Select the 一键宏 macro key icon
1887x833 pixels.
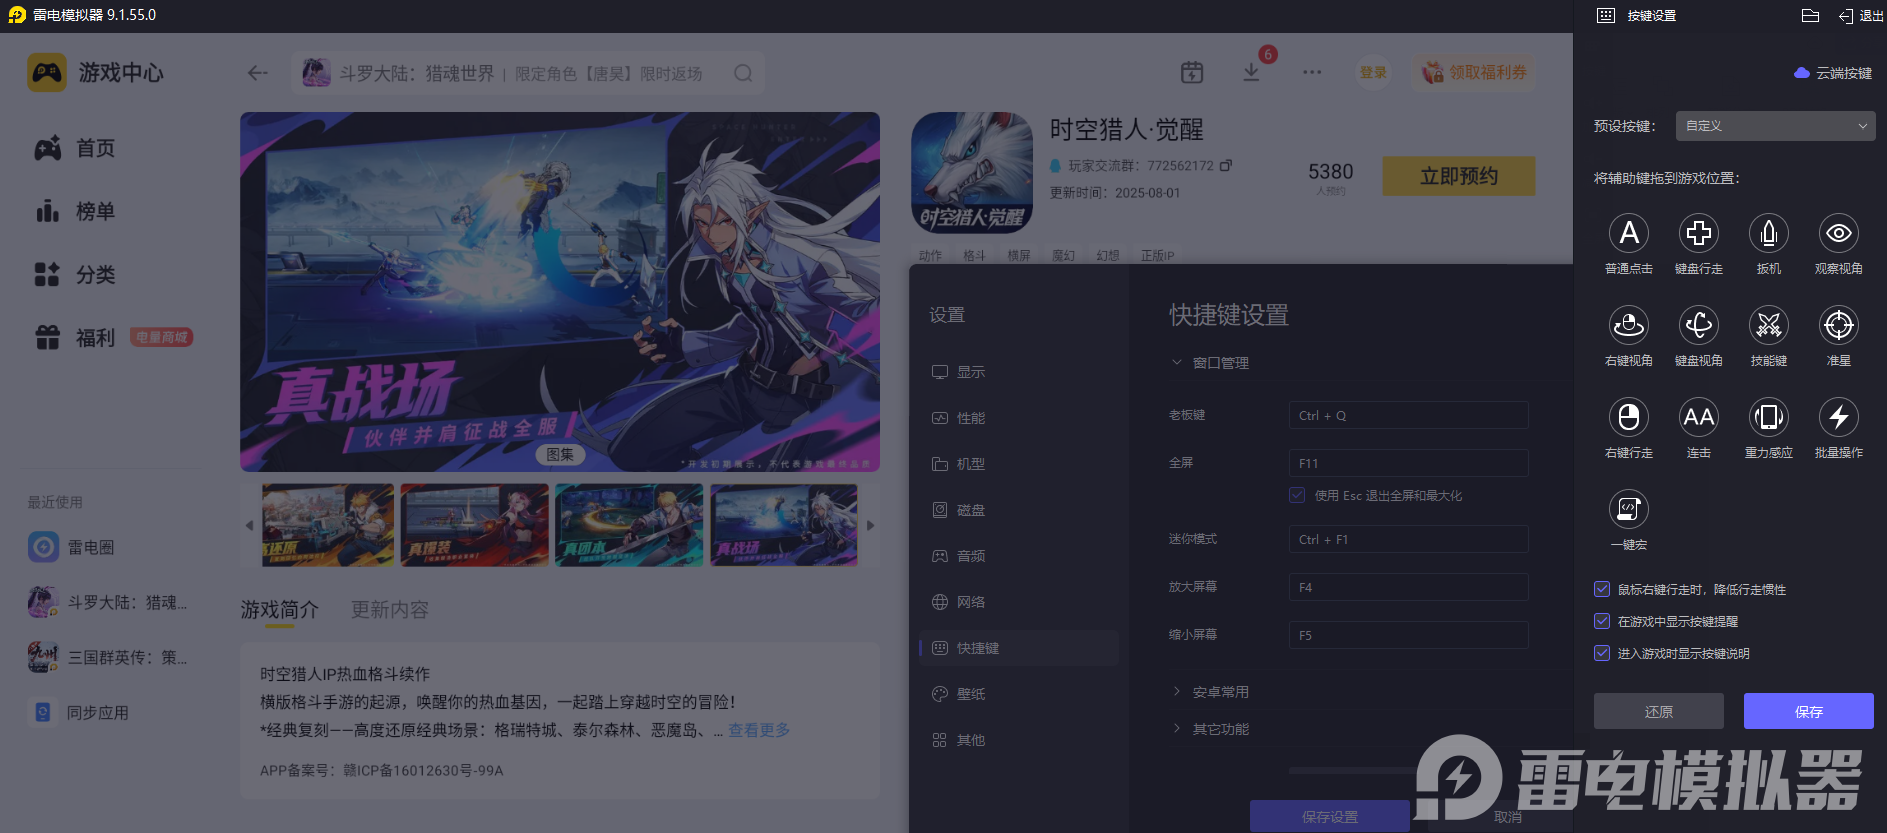(1628, 509)
